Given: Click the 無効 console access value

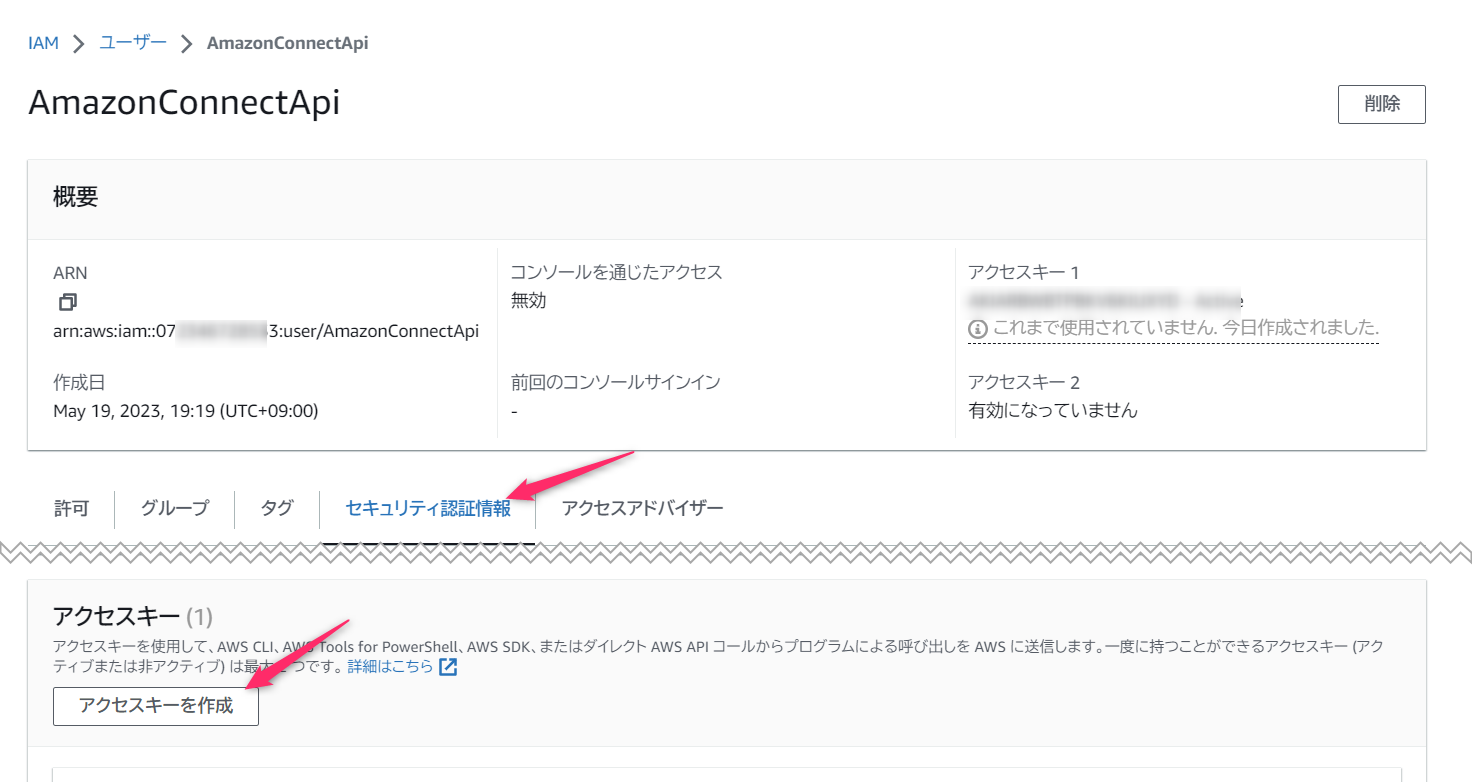Looking at the screenshot, I should pyautogui.click(x=528, y=300).
